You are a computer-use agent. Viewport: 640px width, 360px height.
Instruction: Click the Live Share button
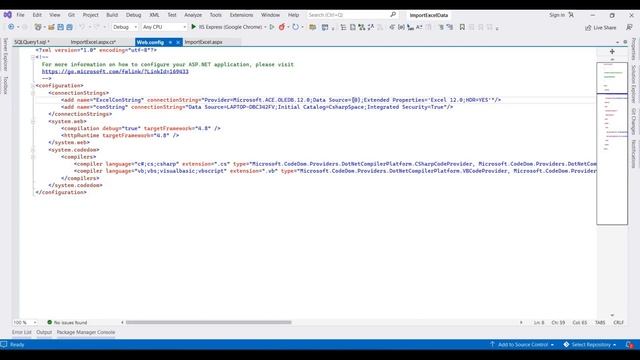pos(600,27)
